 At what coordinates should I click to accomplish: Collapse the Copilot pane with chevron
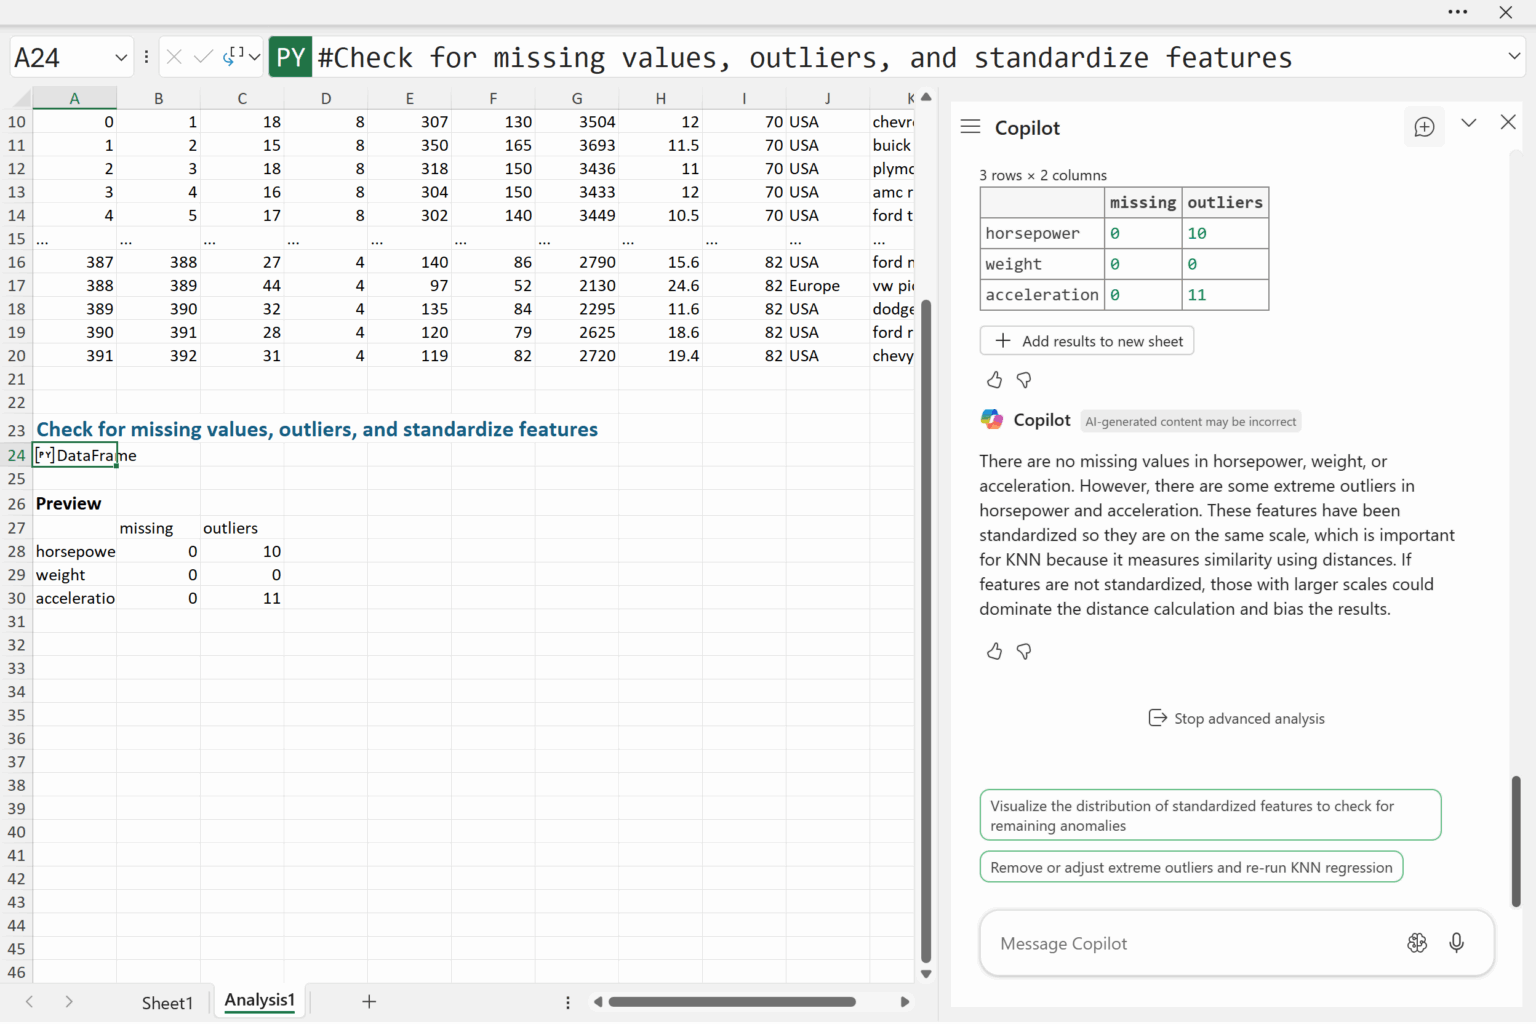(x=1468, y=123)
